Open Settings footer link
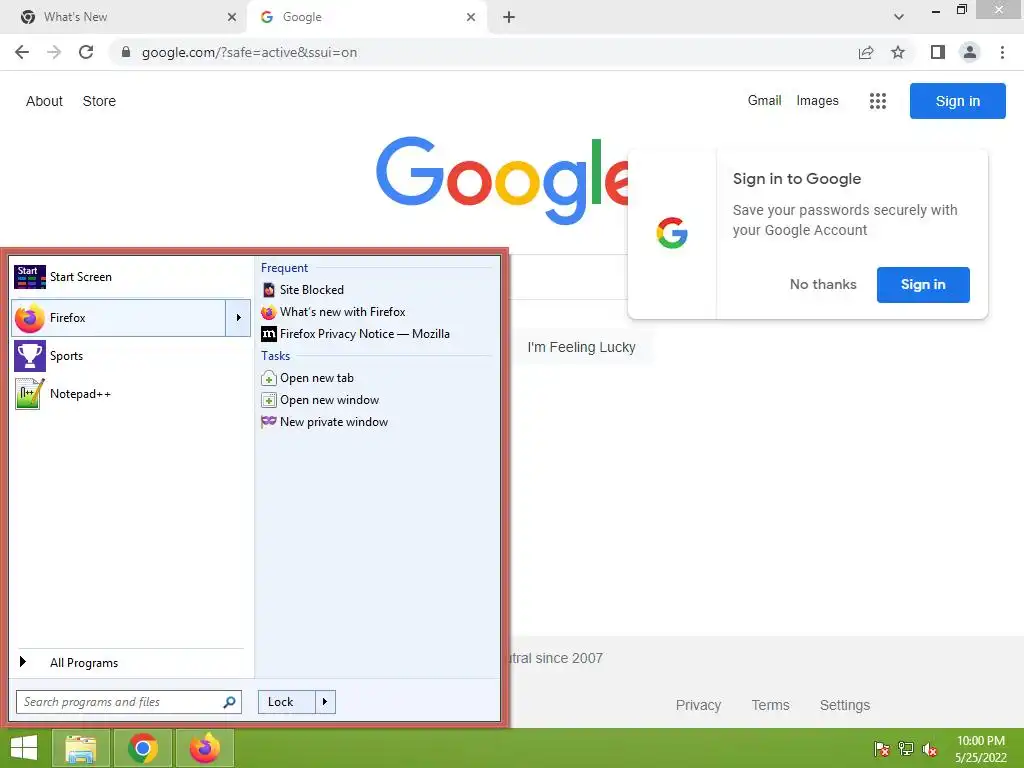The image size is (1024, 768). (844, 705)
